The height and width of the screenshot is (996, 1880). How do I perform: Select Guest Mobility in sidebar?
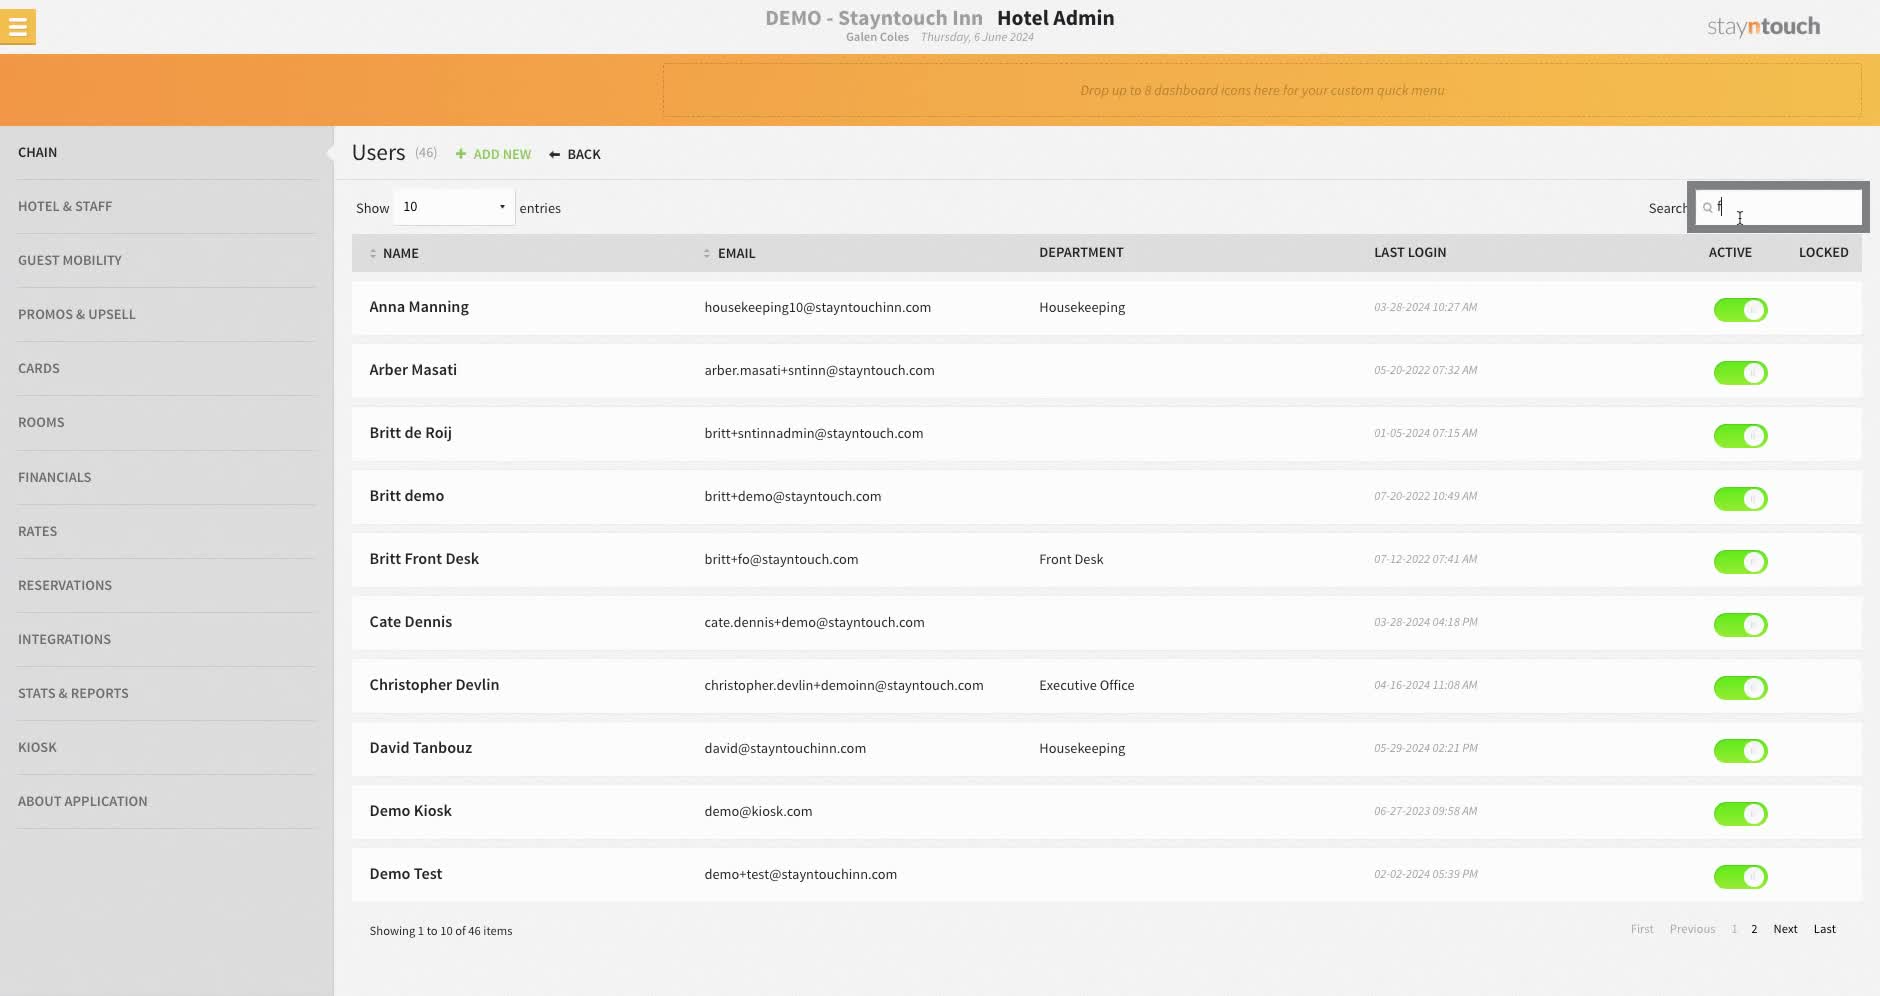pos(70,260)
